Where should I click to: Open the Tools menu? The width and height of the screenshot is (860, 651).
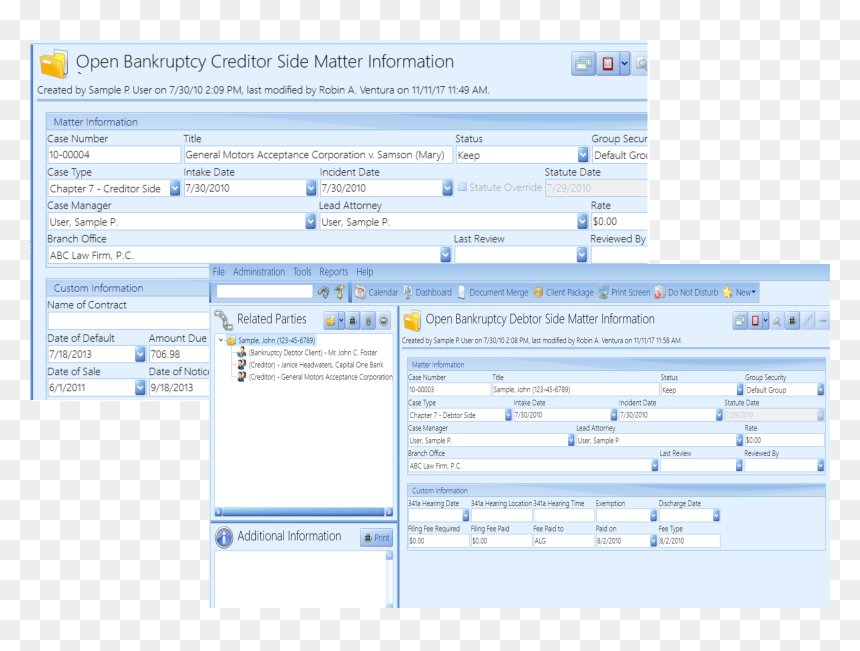coord(302,271)
